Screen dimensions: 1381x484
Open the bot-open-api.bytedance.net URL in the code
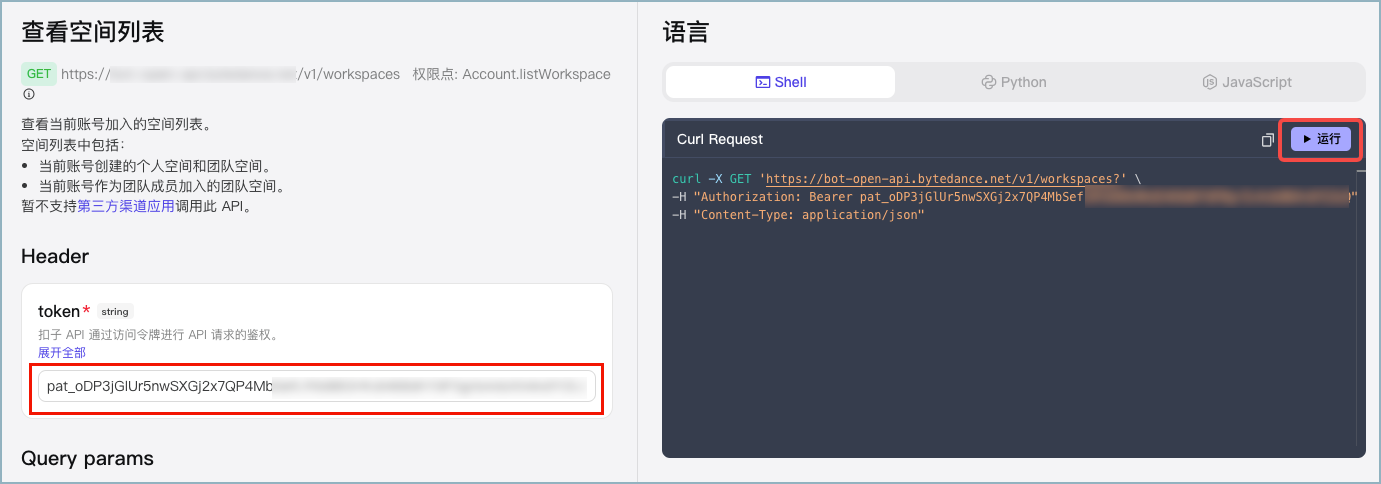coord(942,179)
